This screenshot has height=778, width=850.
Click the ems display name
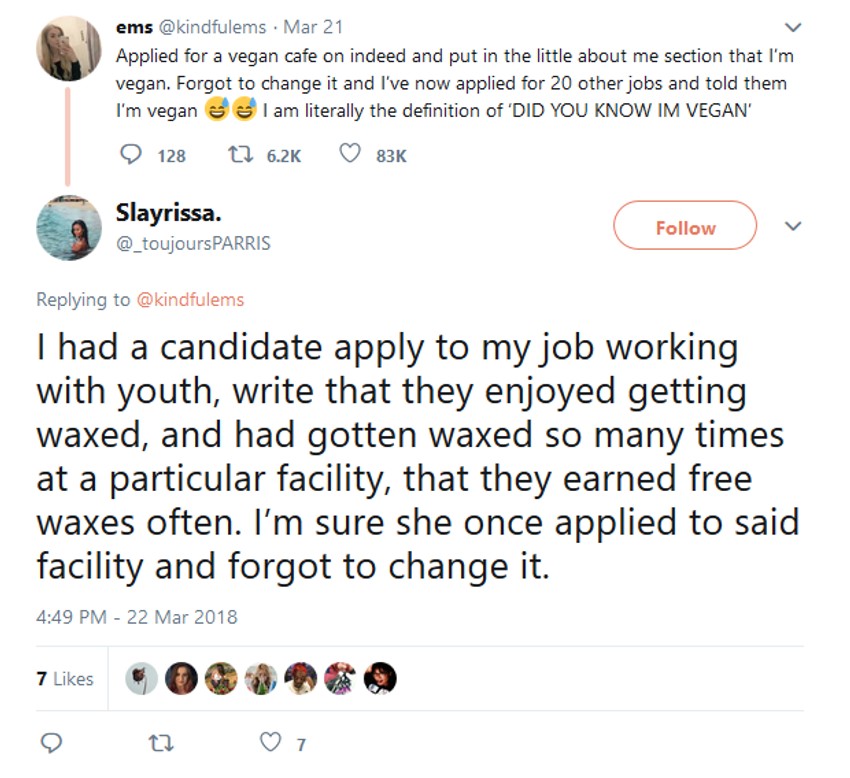tap(134, 27)
